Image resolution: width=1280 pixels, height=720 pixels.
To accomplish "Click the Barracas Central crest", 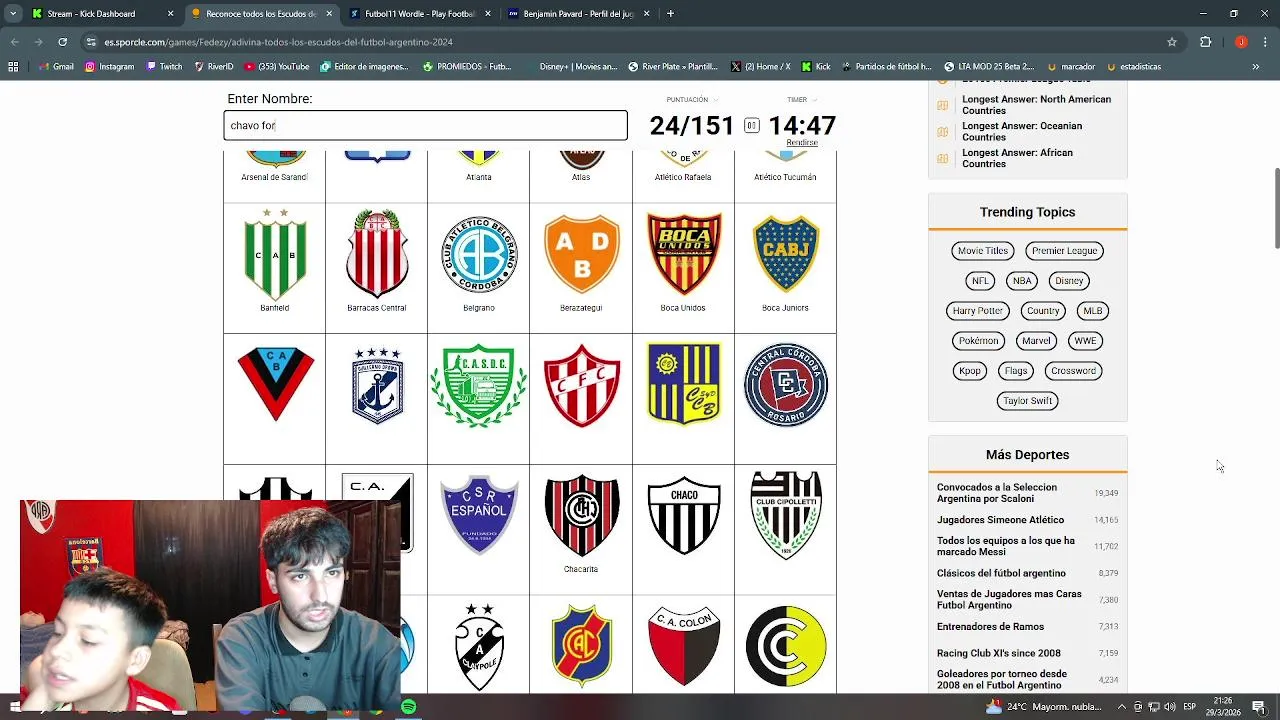I will coord(377,254).
